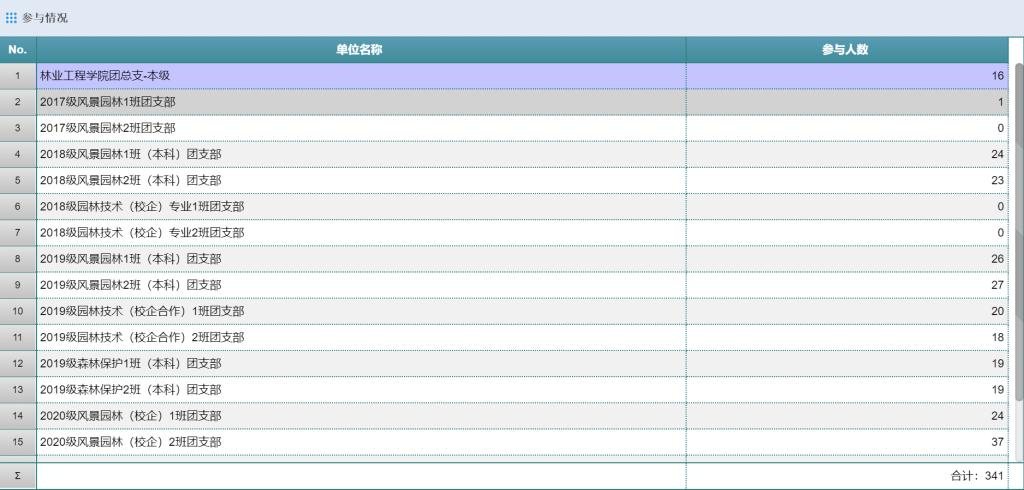Select the 2017级风景园林1班团支部 name cell
Screen dimensions: 1024x490
click(x=107, y=102)
